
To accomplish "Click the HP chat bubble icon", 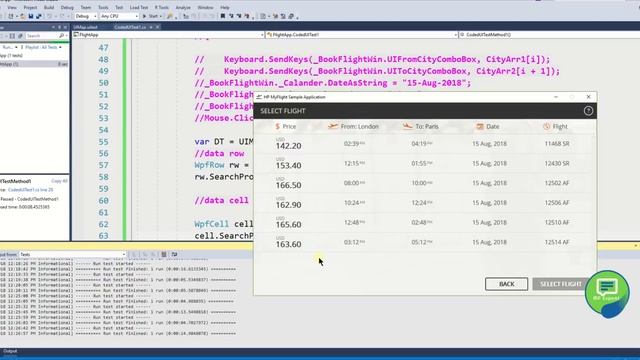I will click(607, 293).
